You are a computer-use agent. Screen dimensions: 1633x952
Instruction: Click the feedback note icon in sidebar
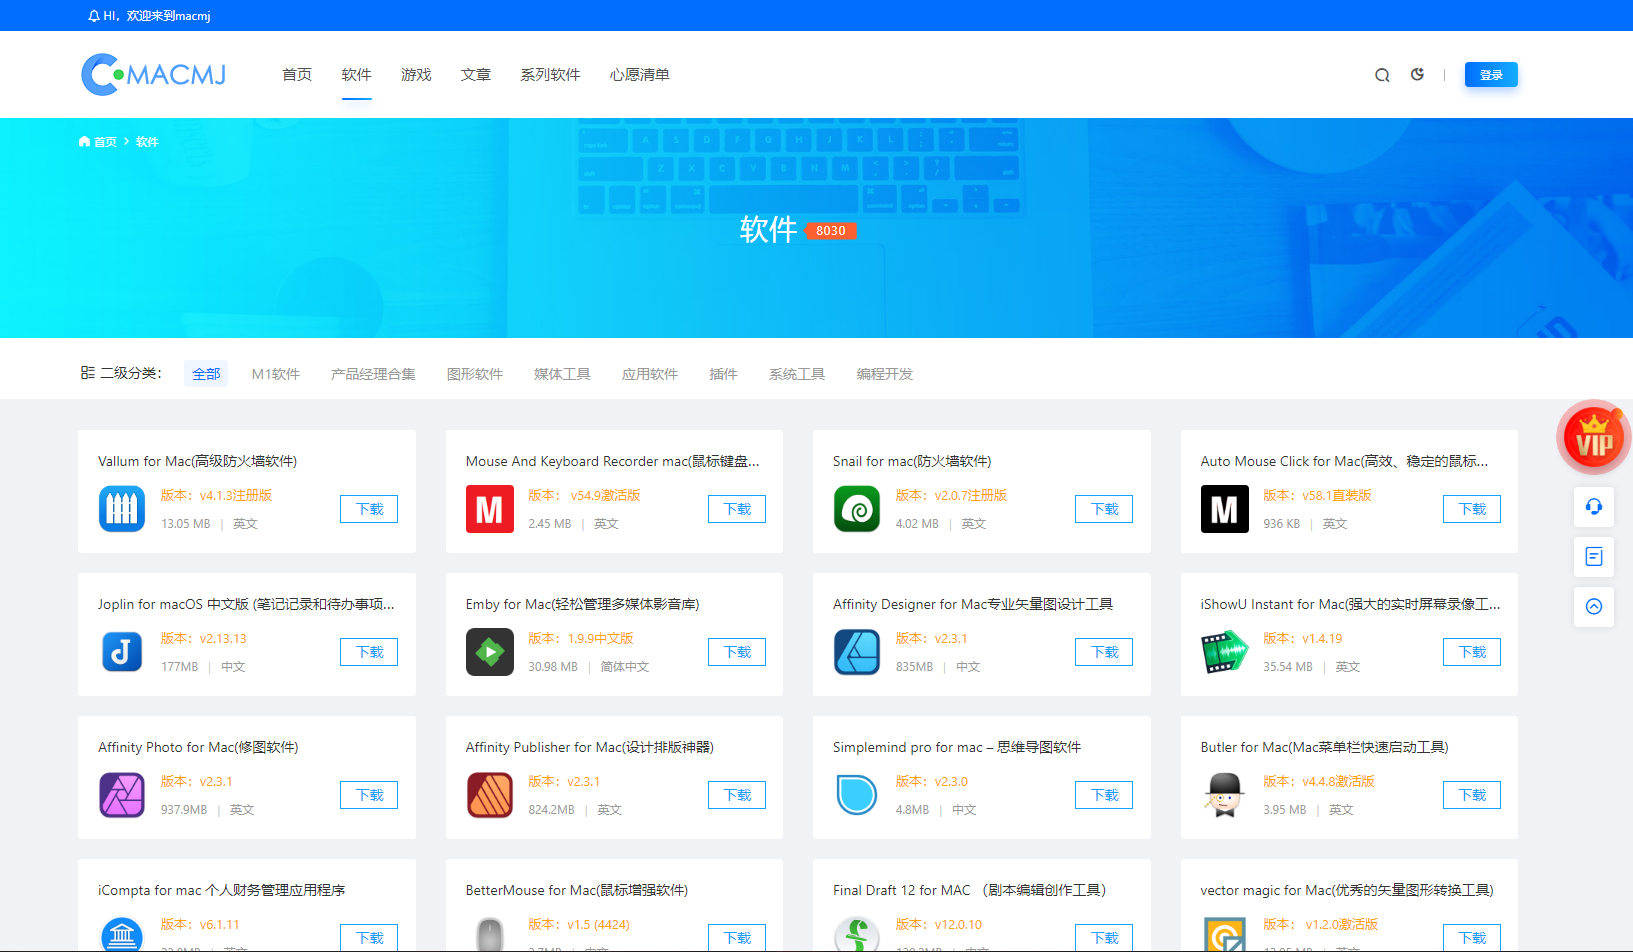coord(1594,557)
